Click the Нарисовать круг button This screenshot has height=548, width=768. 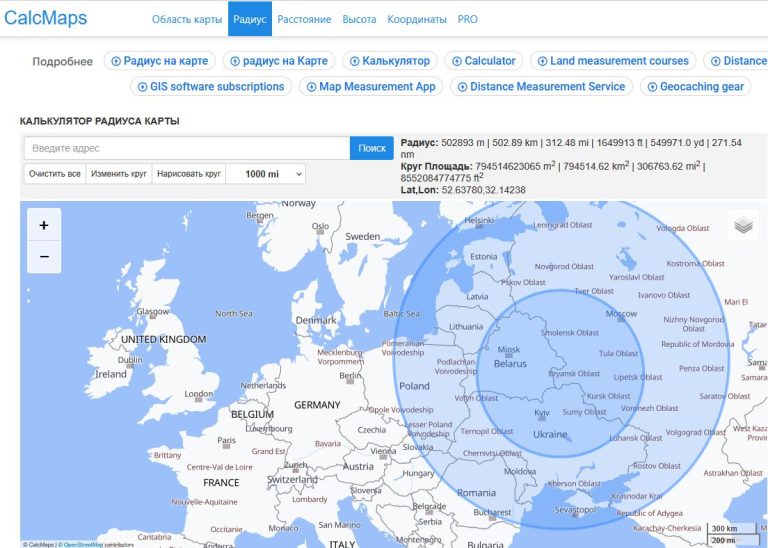[189, 174]
